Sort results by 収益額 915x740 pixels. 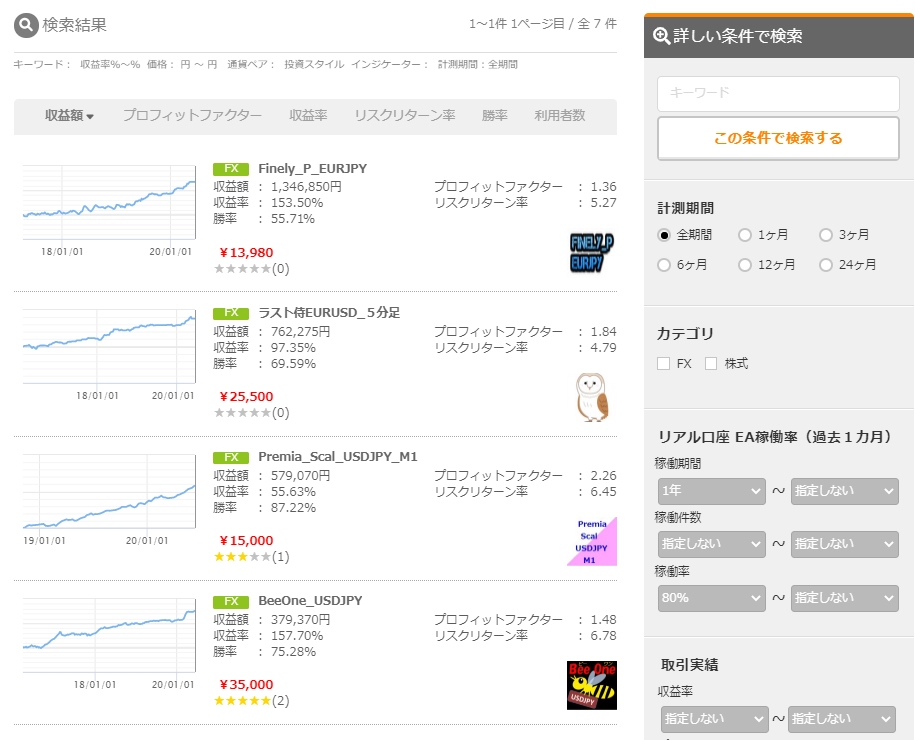coord(69,116)
